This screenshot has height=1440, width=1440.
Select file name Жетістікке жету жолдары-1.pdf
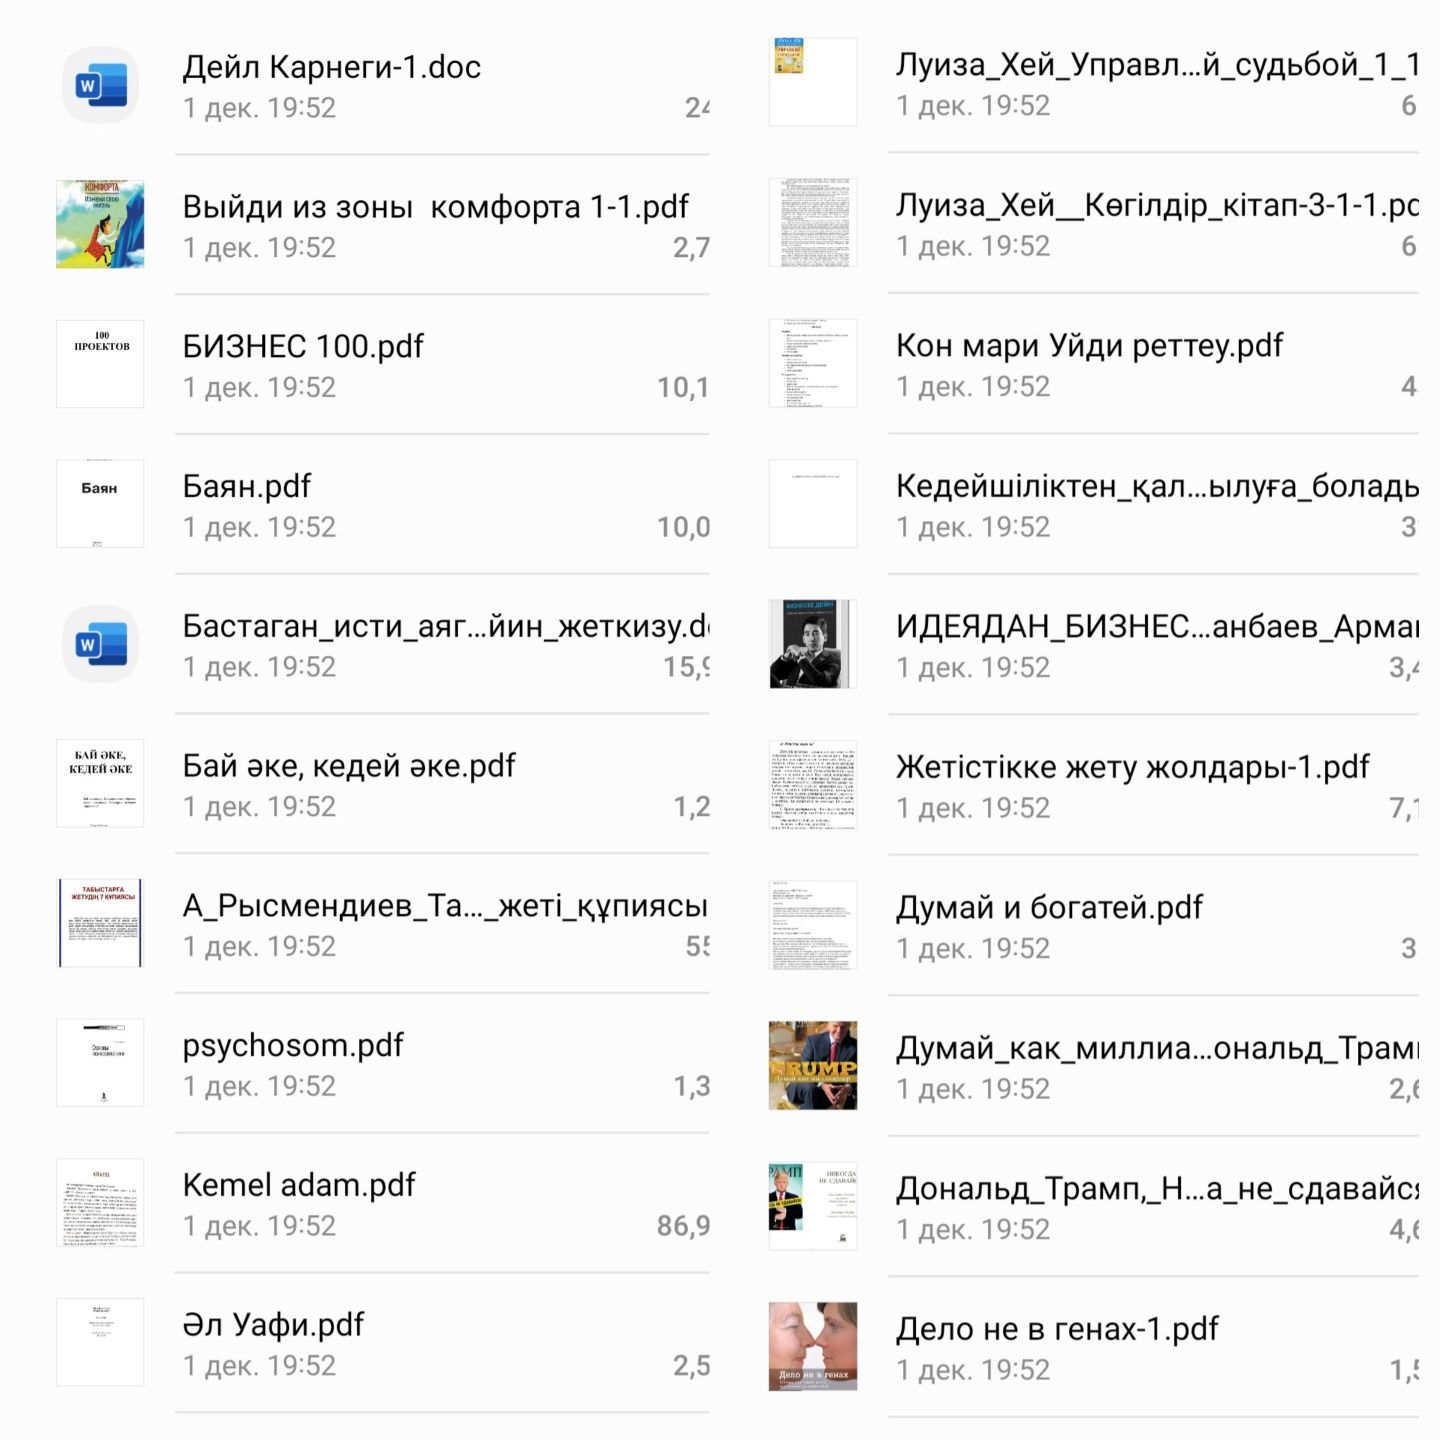[x=1132, y=768]
